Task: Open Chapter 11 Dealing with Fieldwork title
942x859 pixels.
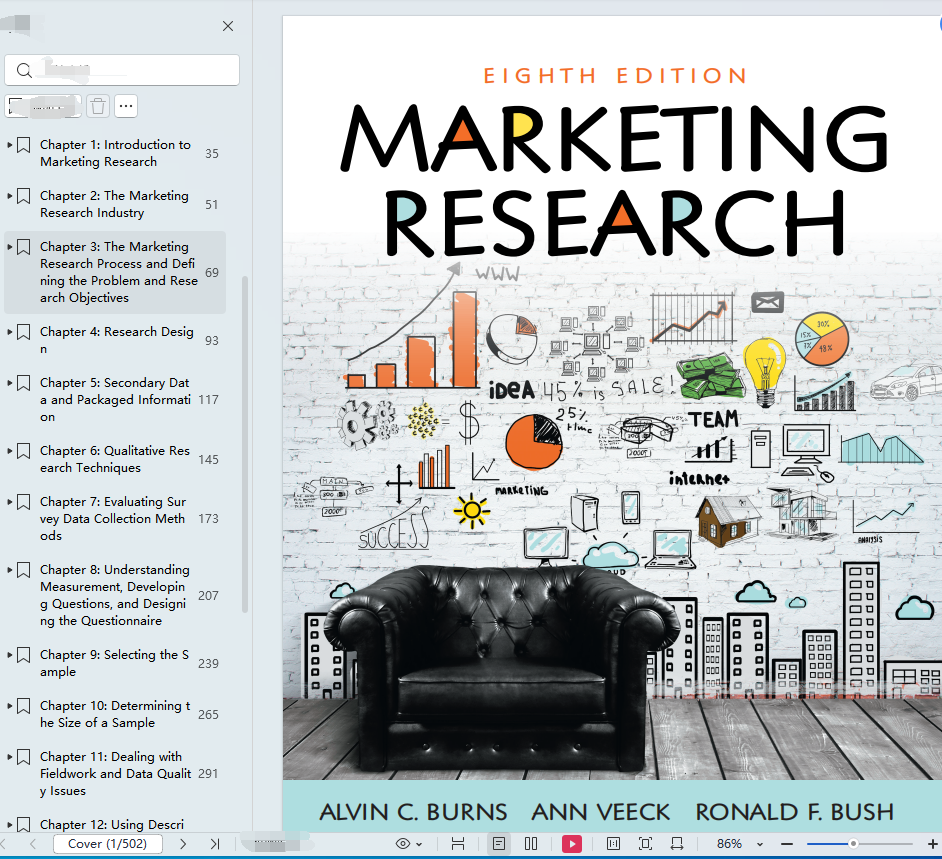Action: (115, 774)
